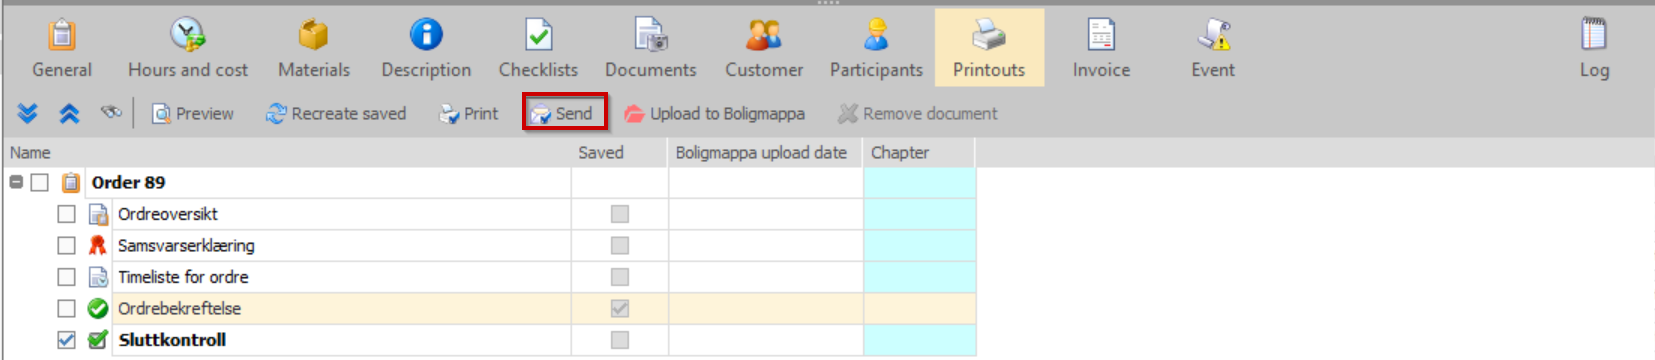Click the Sluttkontroll checklist icon
1655x360 pixels.
click(x=98, y=340)
